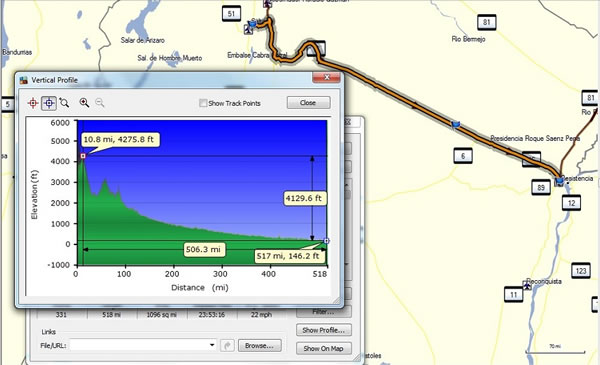Click the greyed zoom out magnifier icon

tap(99, 103)
